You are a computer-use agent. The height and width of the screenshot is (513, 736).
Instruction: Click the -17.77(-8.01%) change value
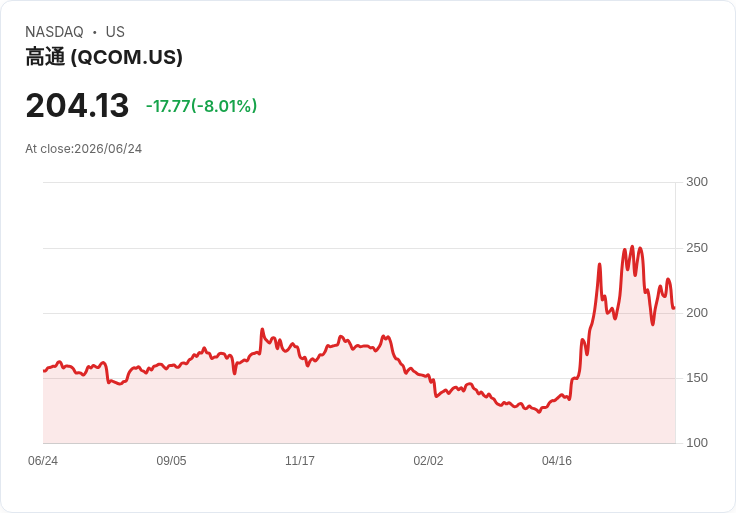click(x=201, y=106)
